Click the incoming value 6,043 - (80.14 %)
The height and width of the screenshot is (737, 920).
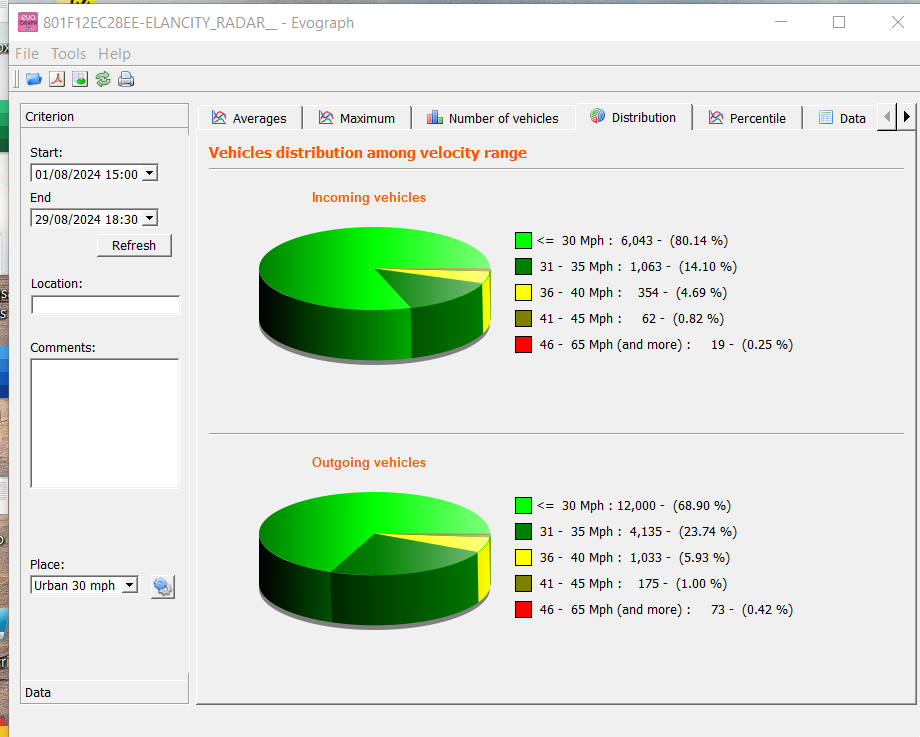pos(674,241)
